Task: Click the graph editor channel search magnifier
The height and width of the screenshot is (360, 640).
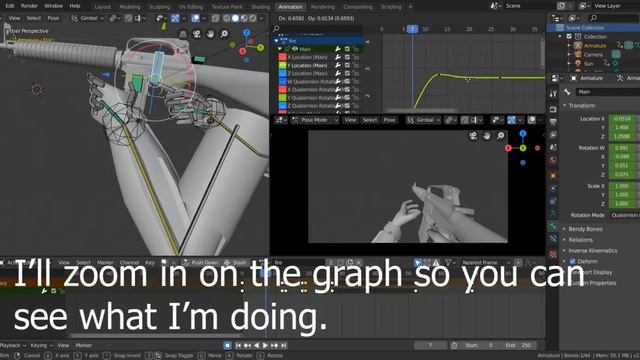Action: pos(276,29)
